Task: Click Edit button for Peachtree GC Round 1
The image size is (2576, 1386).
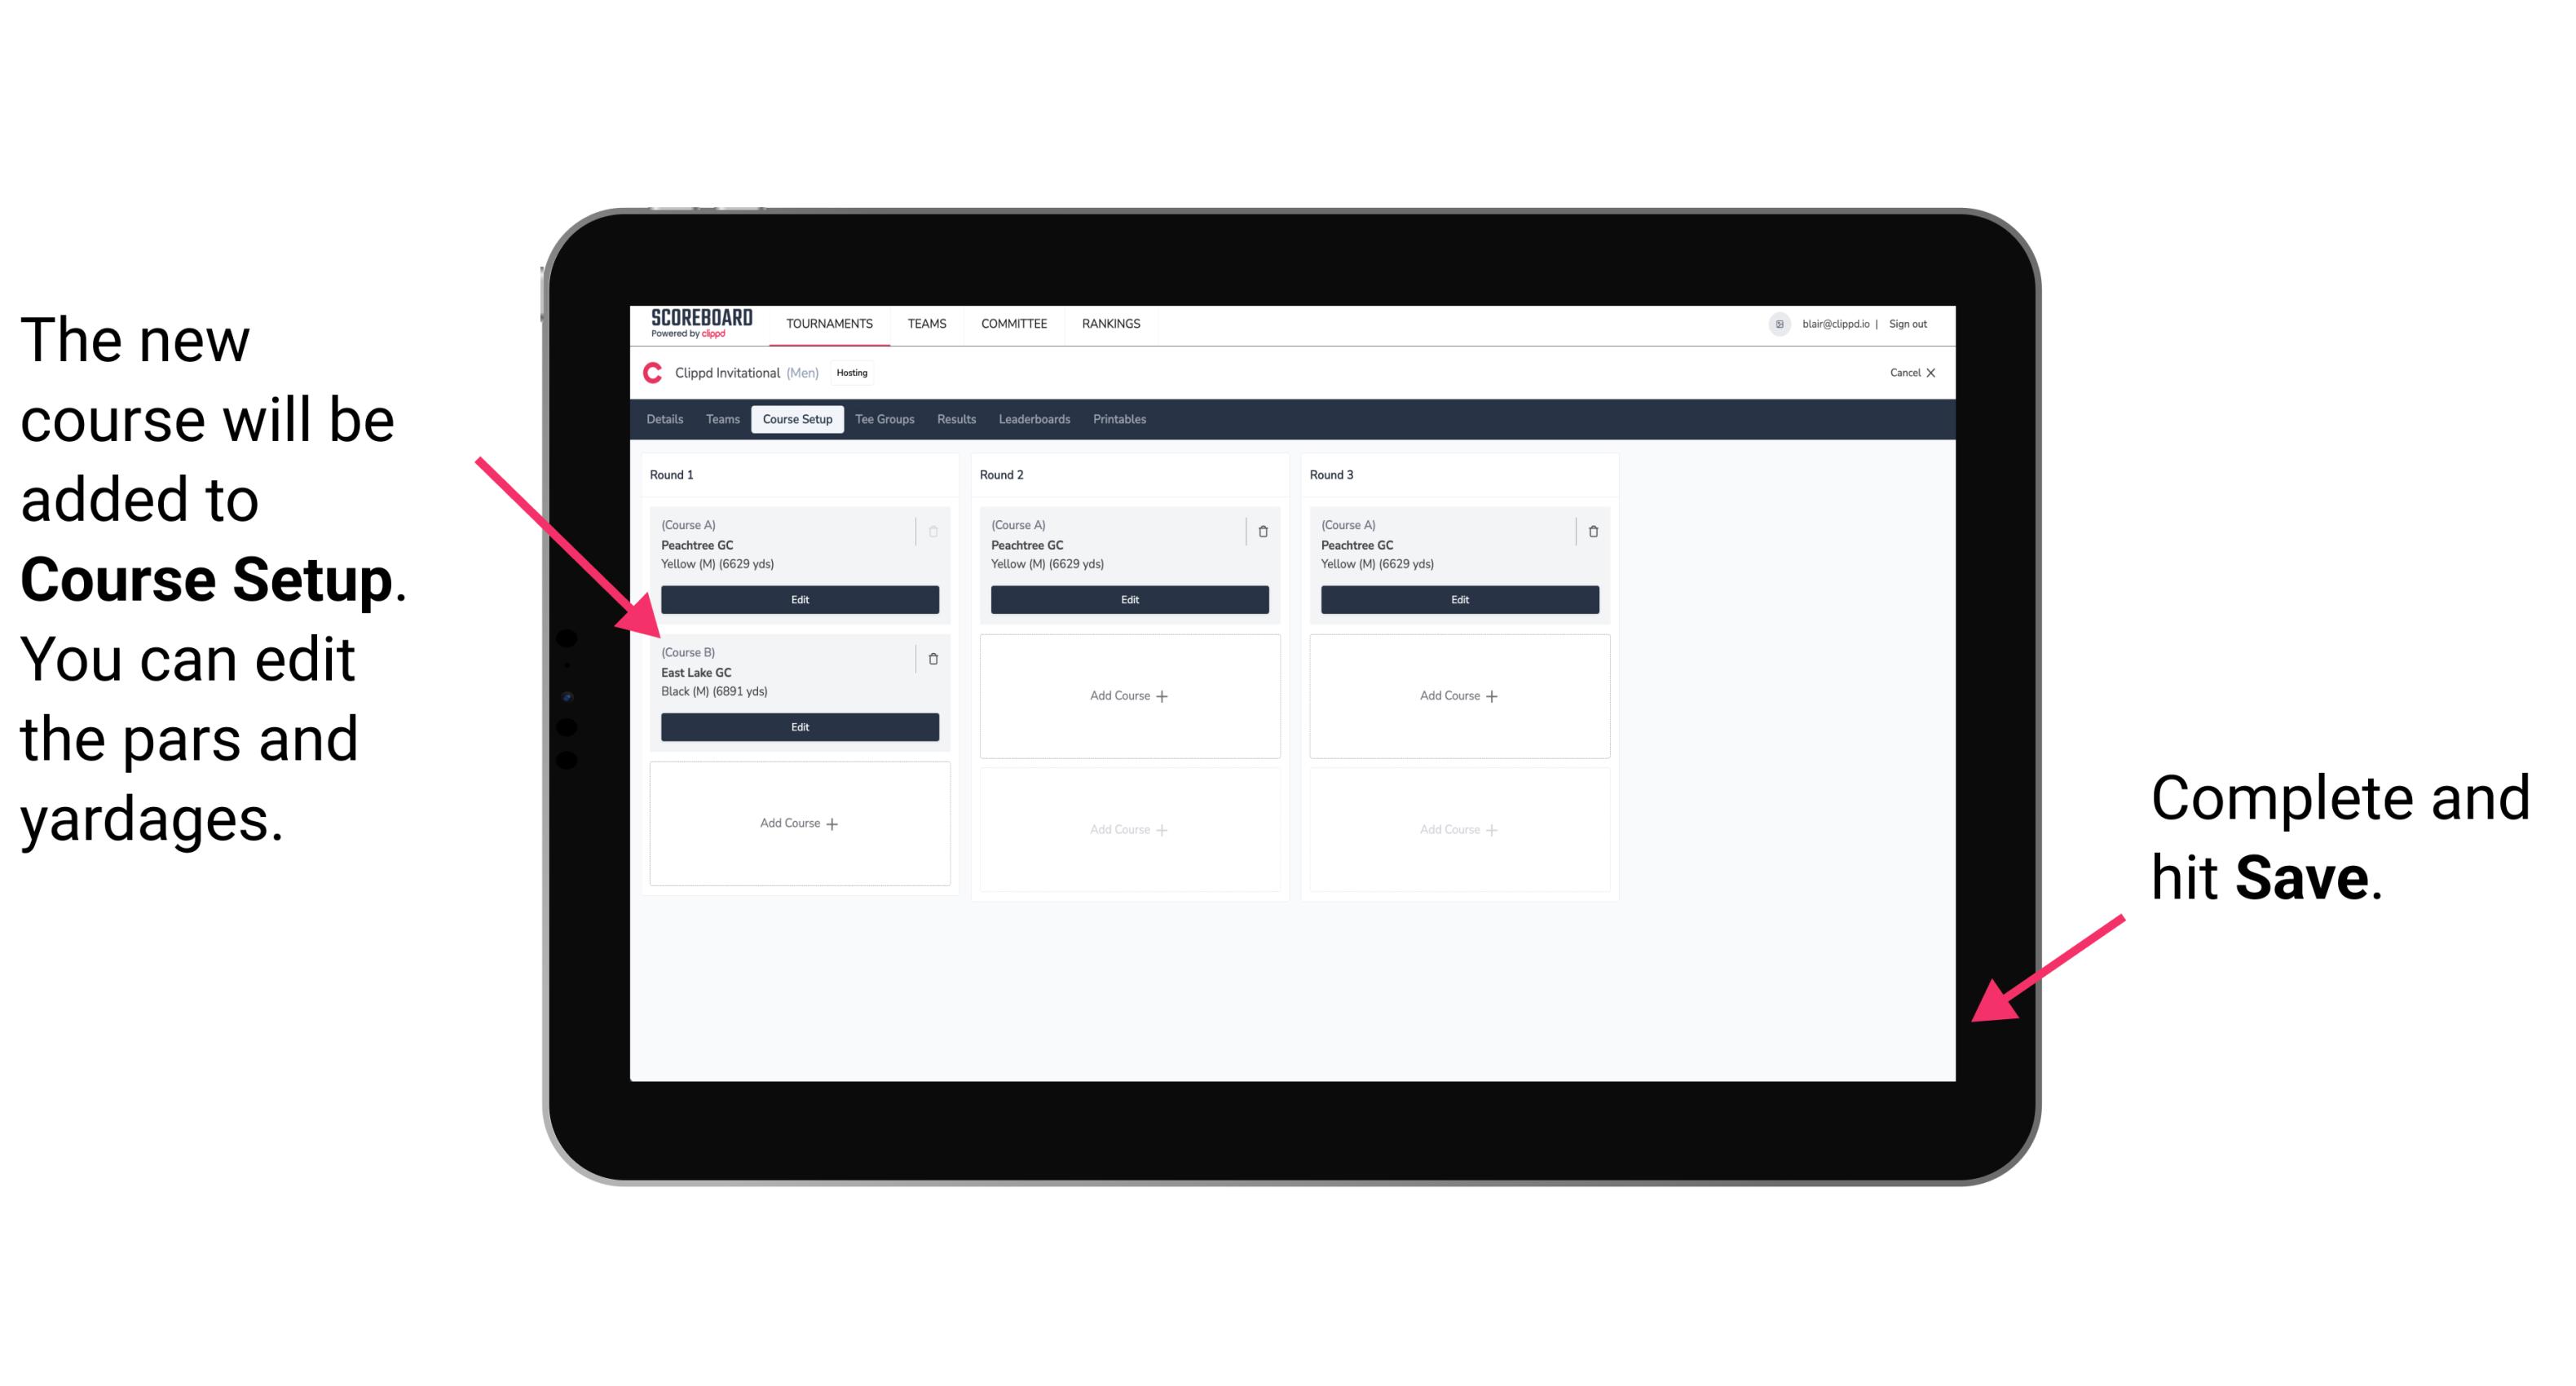Action: (798, 599)
